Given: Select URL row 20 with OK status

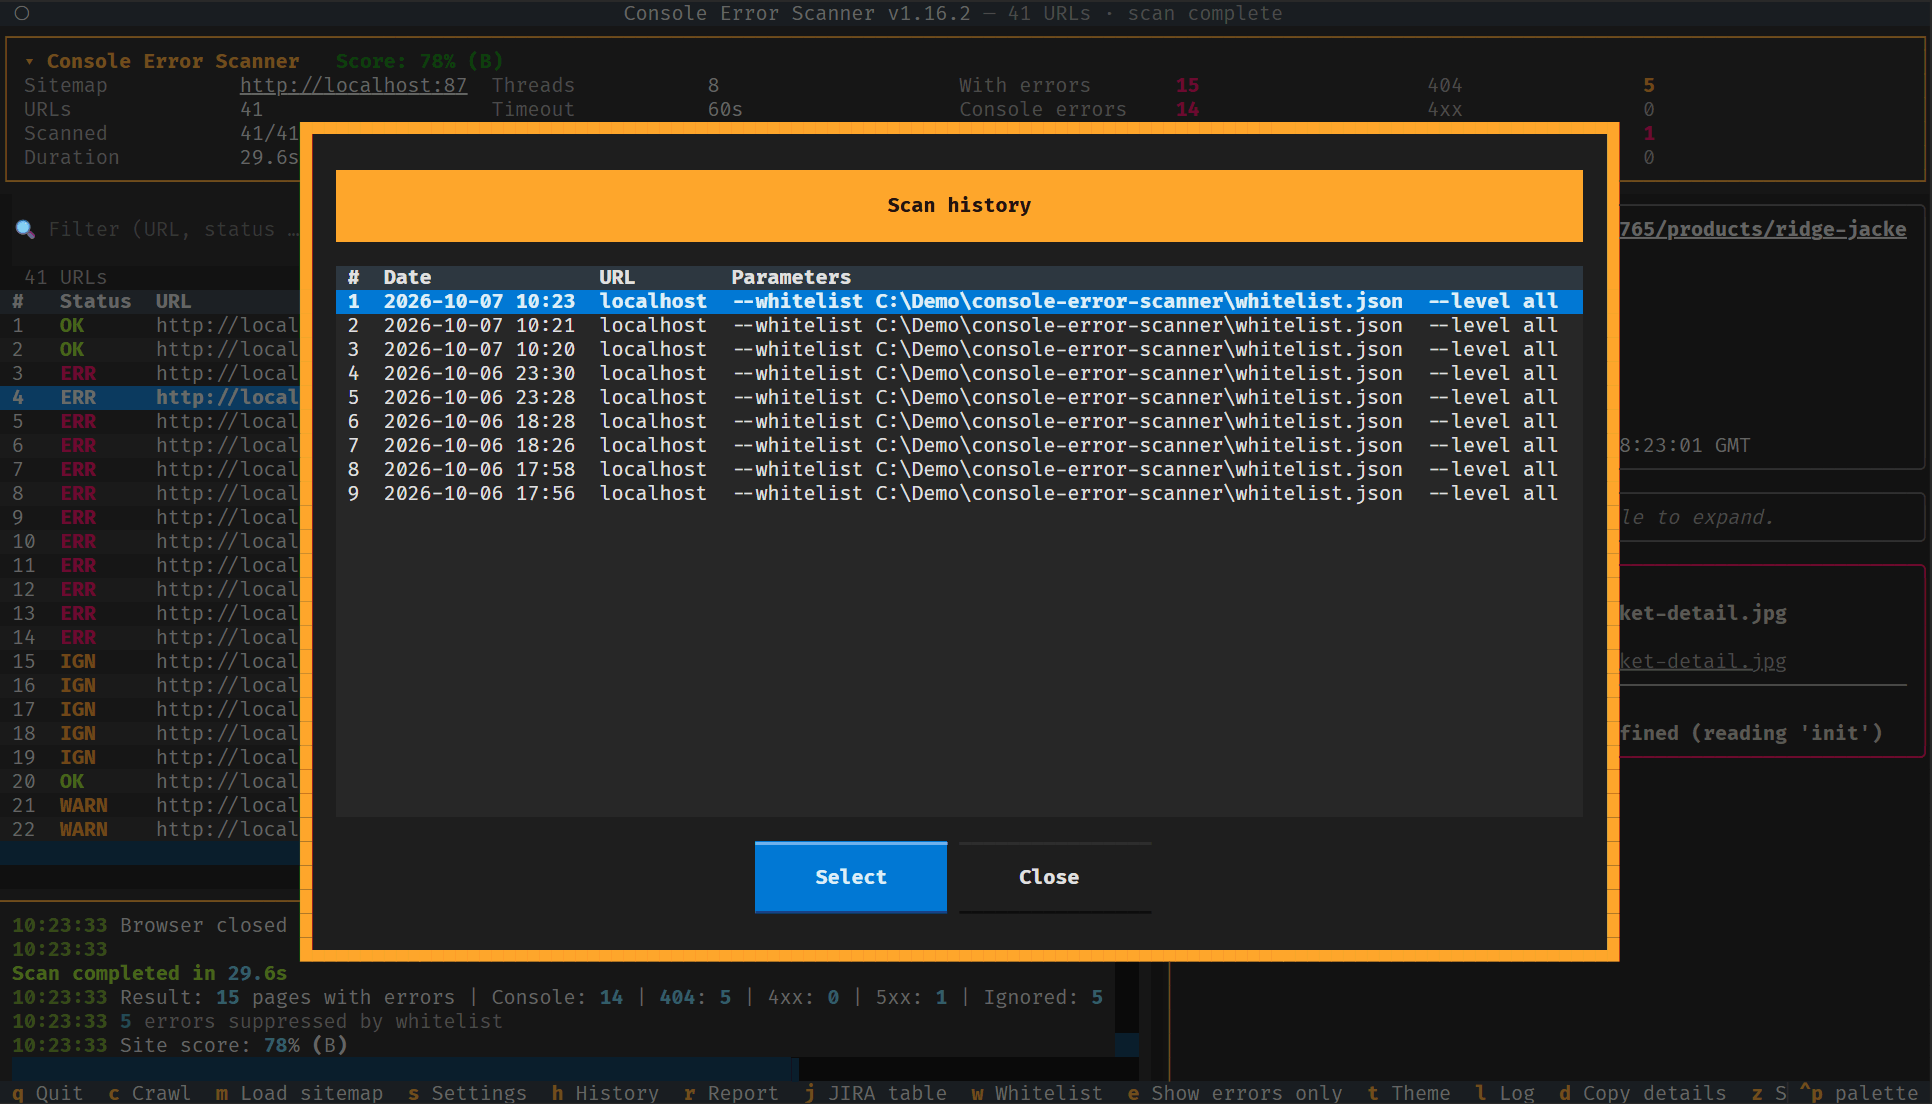Looking at the screenshot, I should [x=150, y=781].
